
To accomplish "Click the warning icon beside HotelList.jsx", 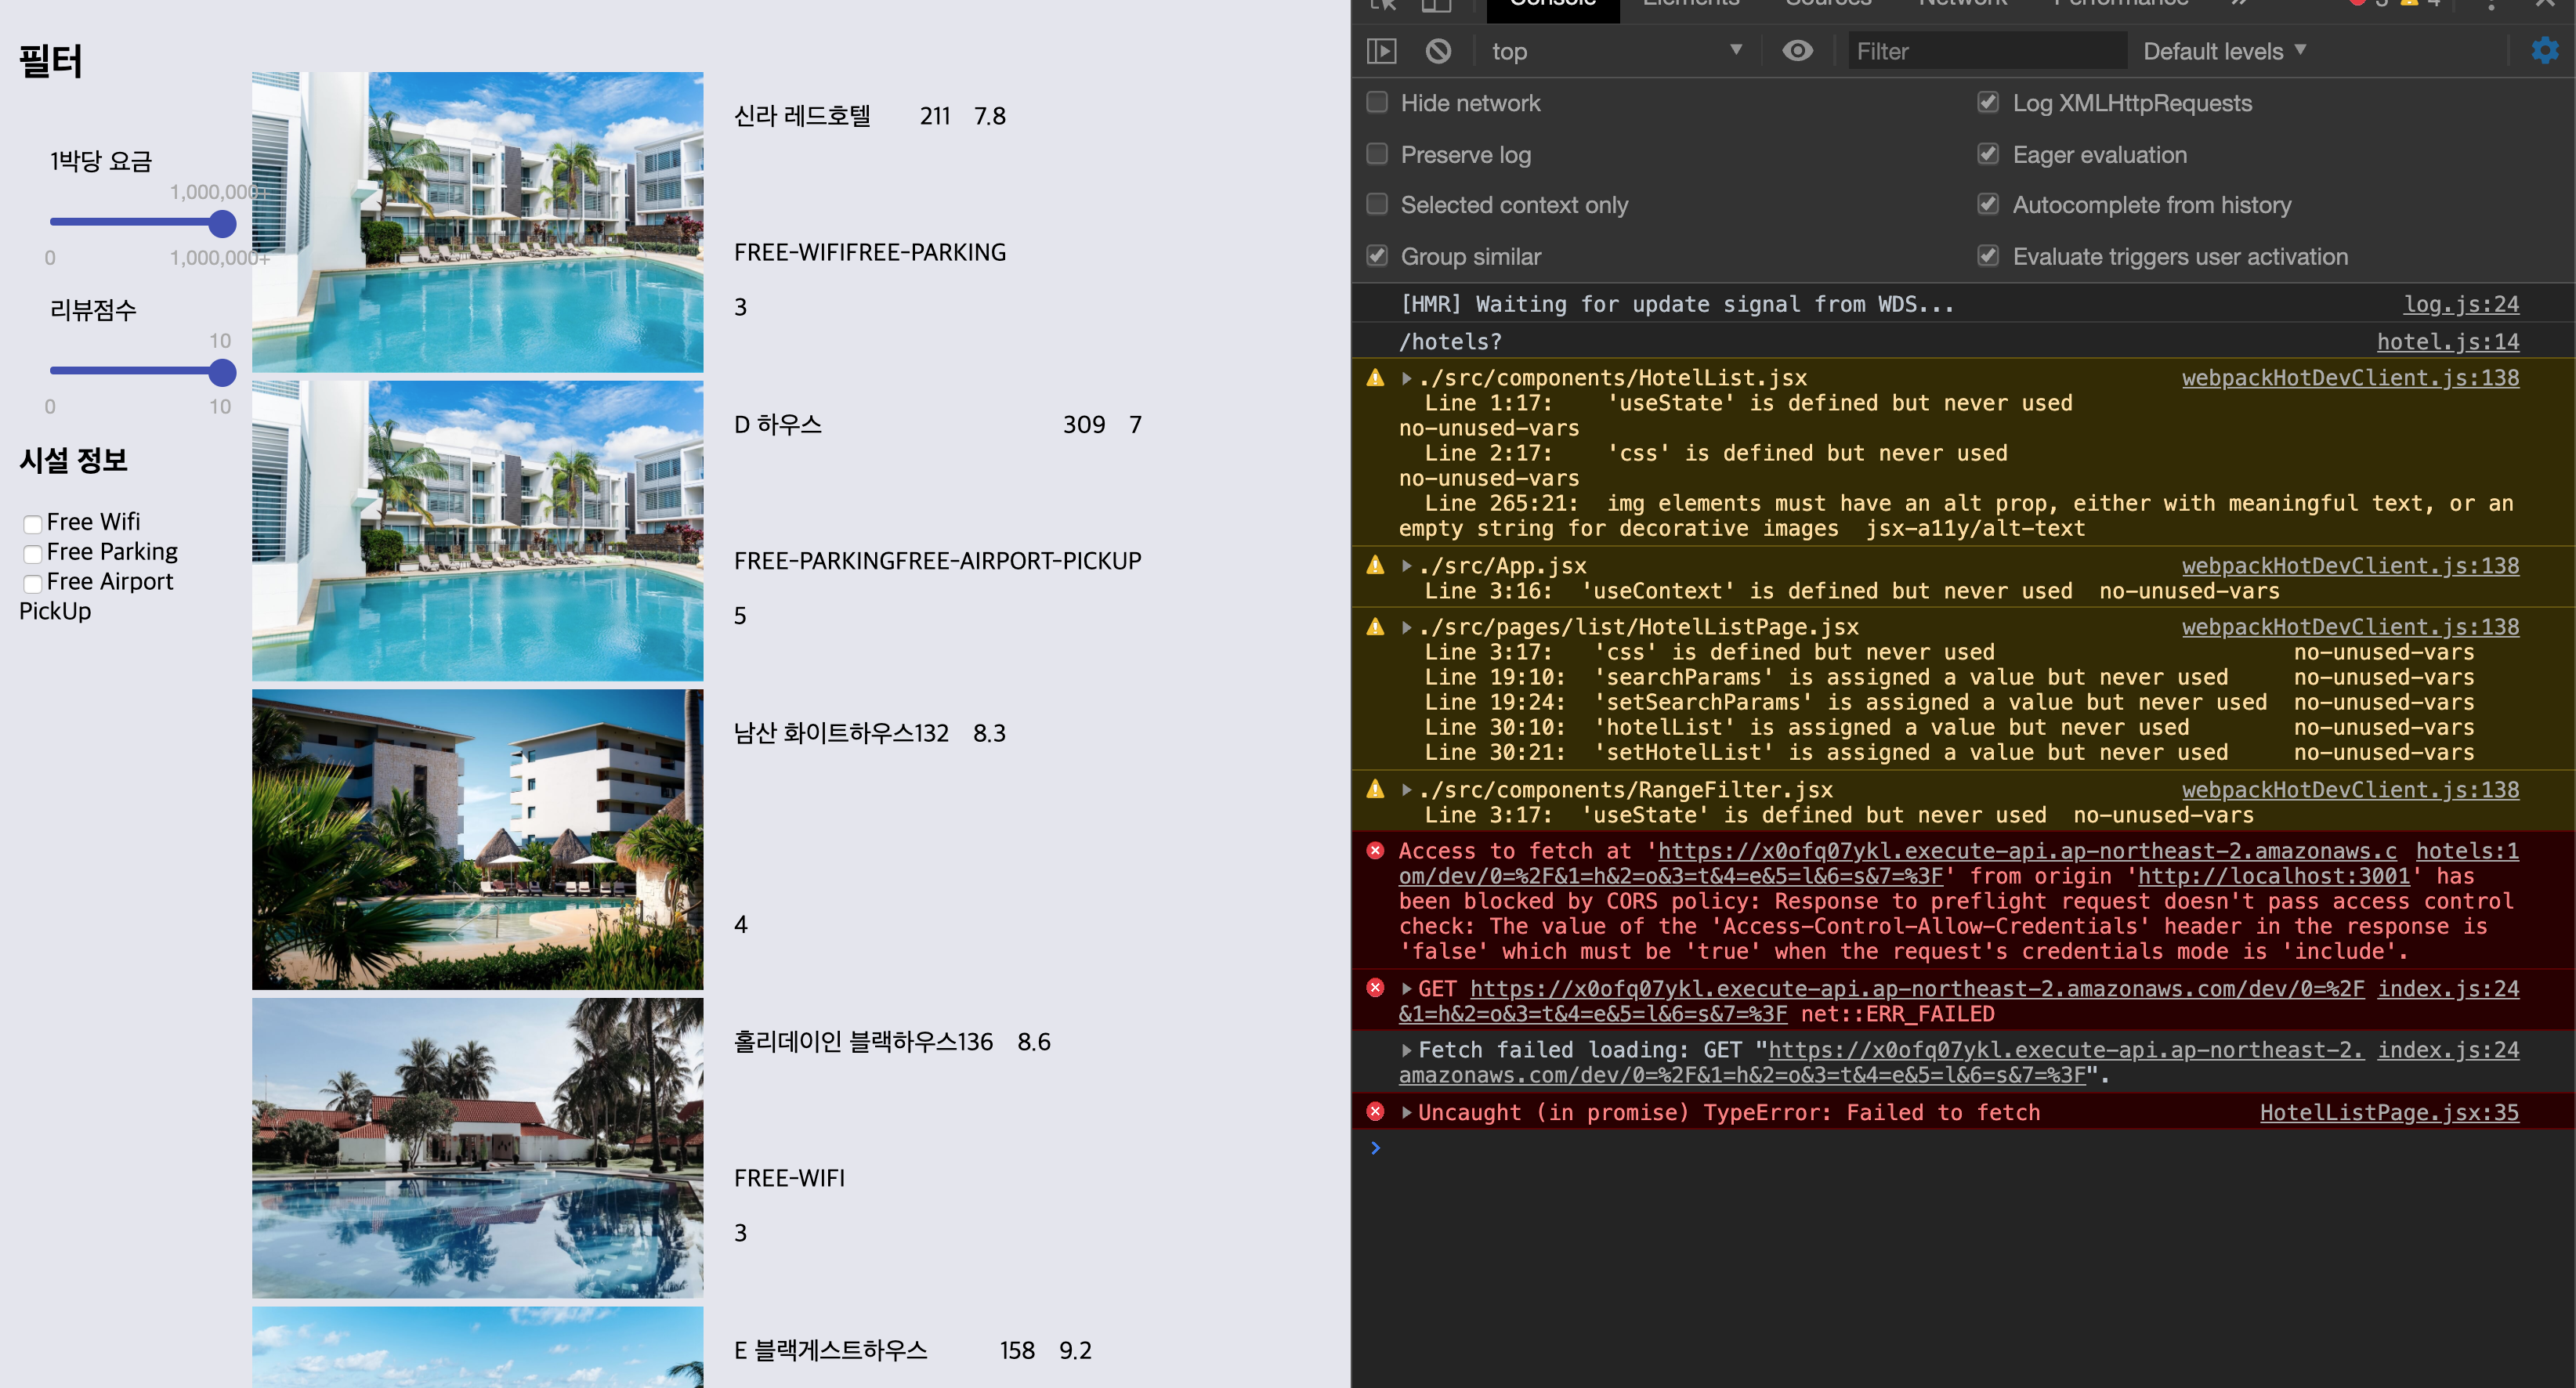I will tap(1376, 378).
